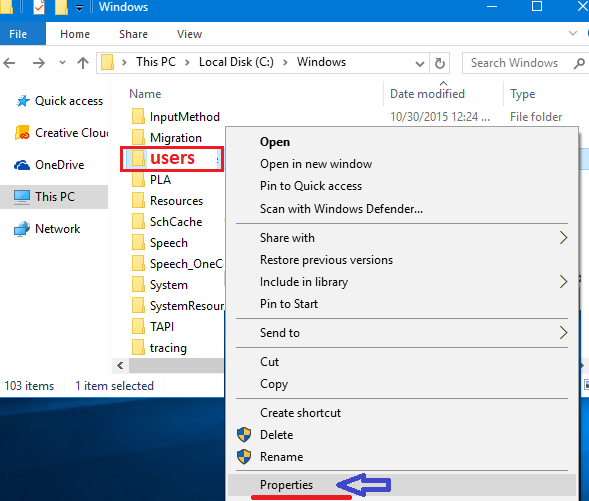Open OneDrive cloud icon in sidebar
Image resolution: width=589 pixels, height=501 pixels.
pos(22,165)
